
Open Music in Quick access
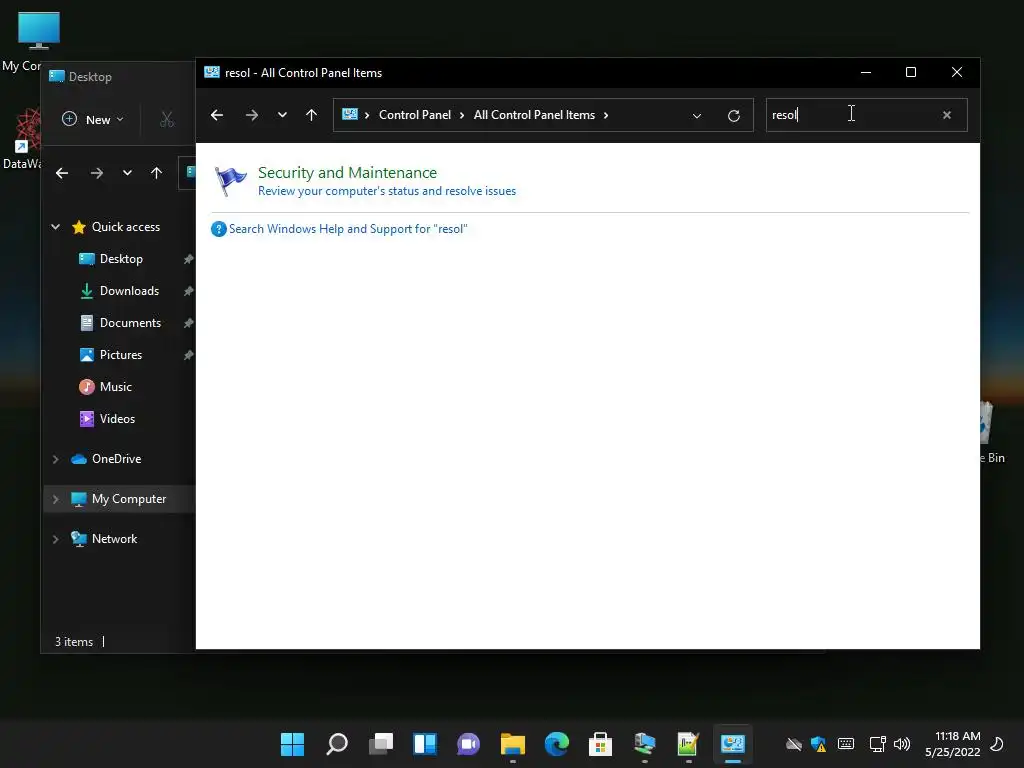tap(116, 387)
